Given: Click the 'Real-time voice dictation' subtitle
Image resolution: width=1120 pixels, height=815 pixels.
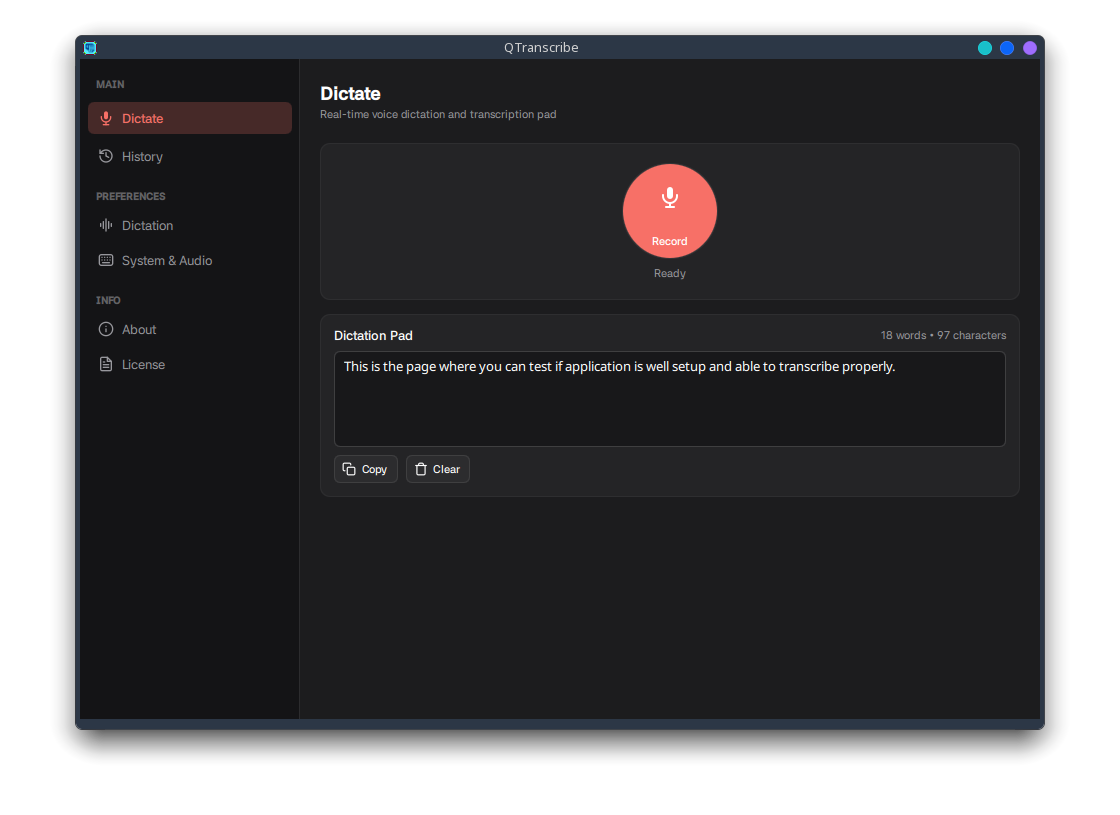Looking at the screenshot, I should [439, 114].
